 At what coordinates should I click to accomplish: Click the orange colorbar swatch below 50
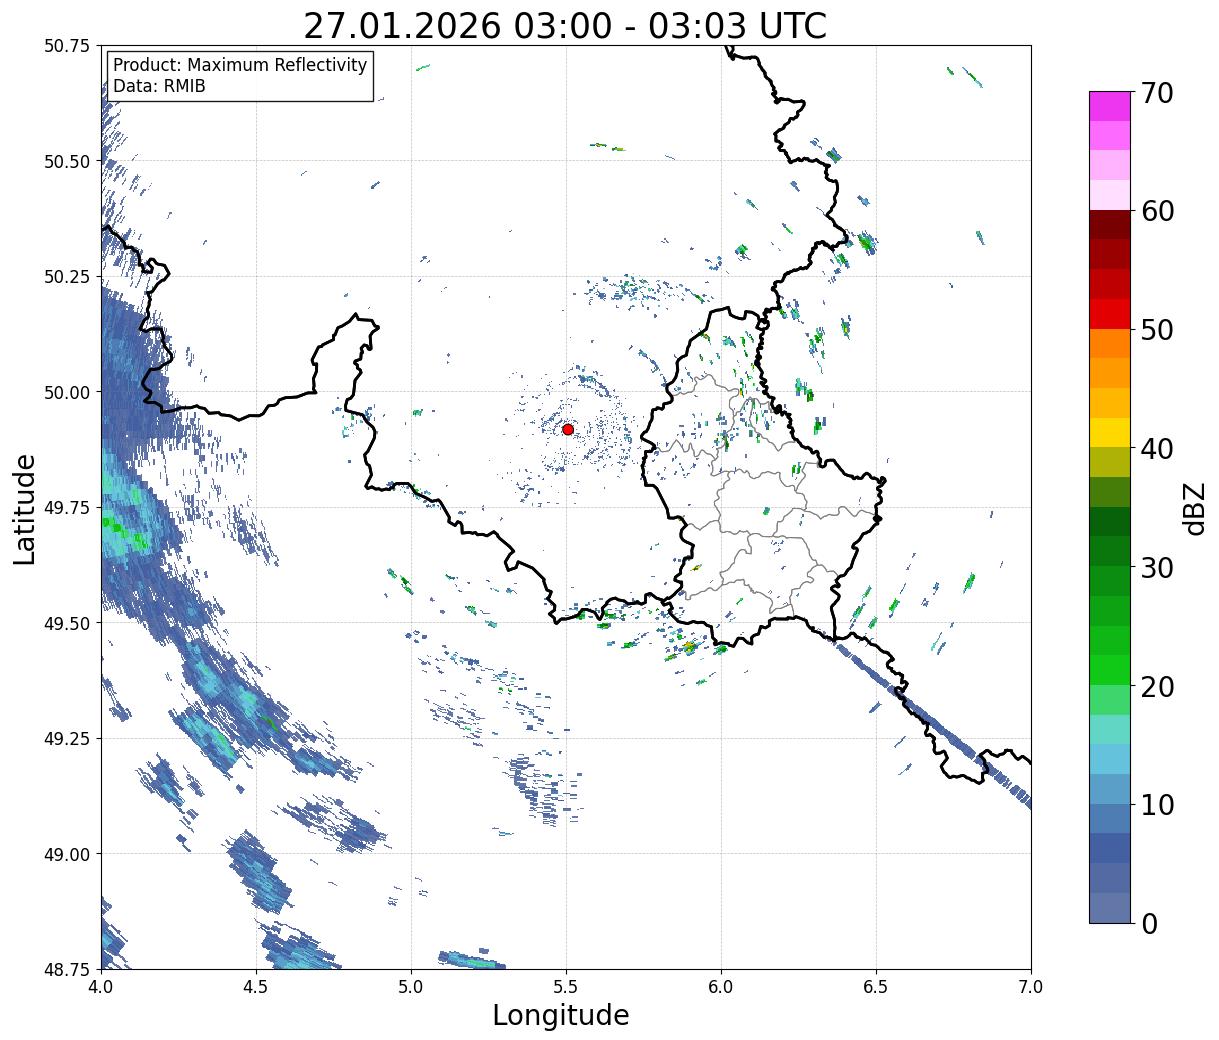[x=1110, y=343]
